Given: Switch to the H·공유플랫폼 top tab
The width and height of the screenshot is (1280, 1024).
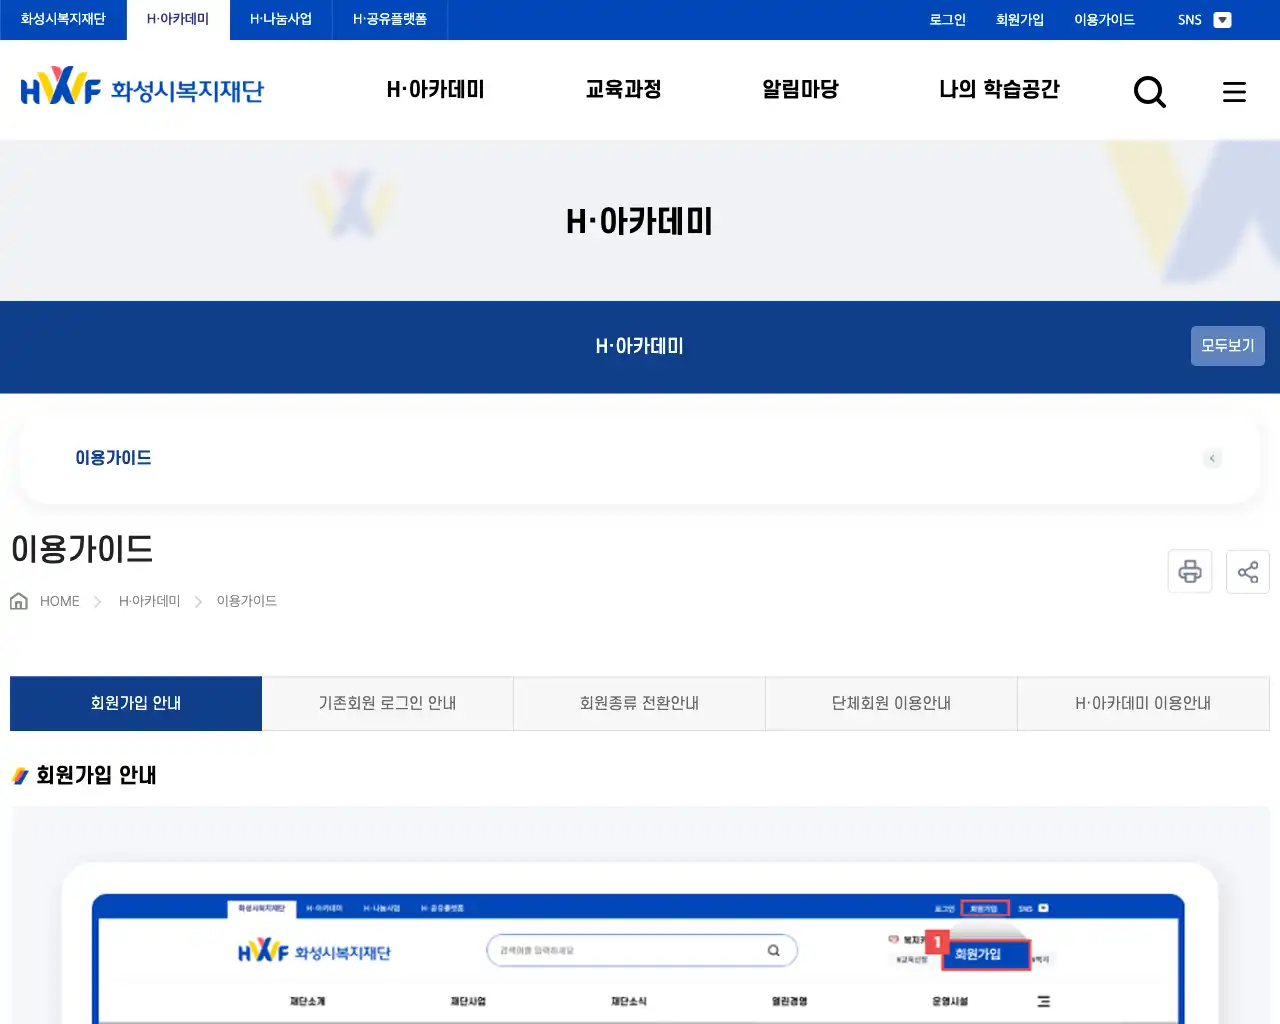Looking at the screenshot, I should [x=389, y=17].
